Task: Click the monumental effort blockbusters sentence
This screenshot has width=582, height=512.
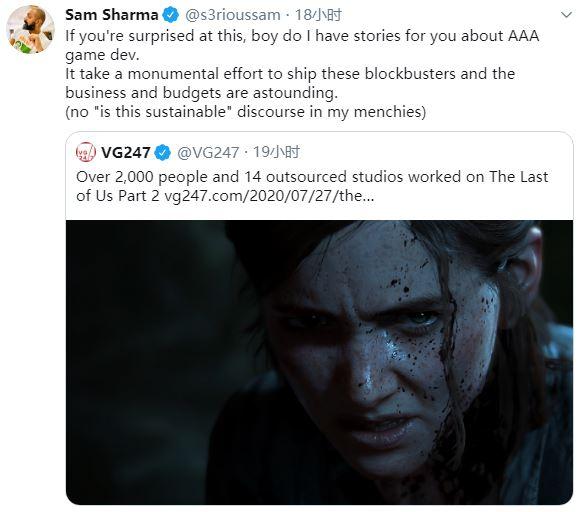Action: pyautogui.click(x=290, y=74)
